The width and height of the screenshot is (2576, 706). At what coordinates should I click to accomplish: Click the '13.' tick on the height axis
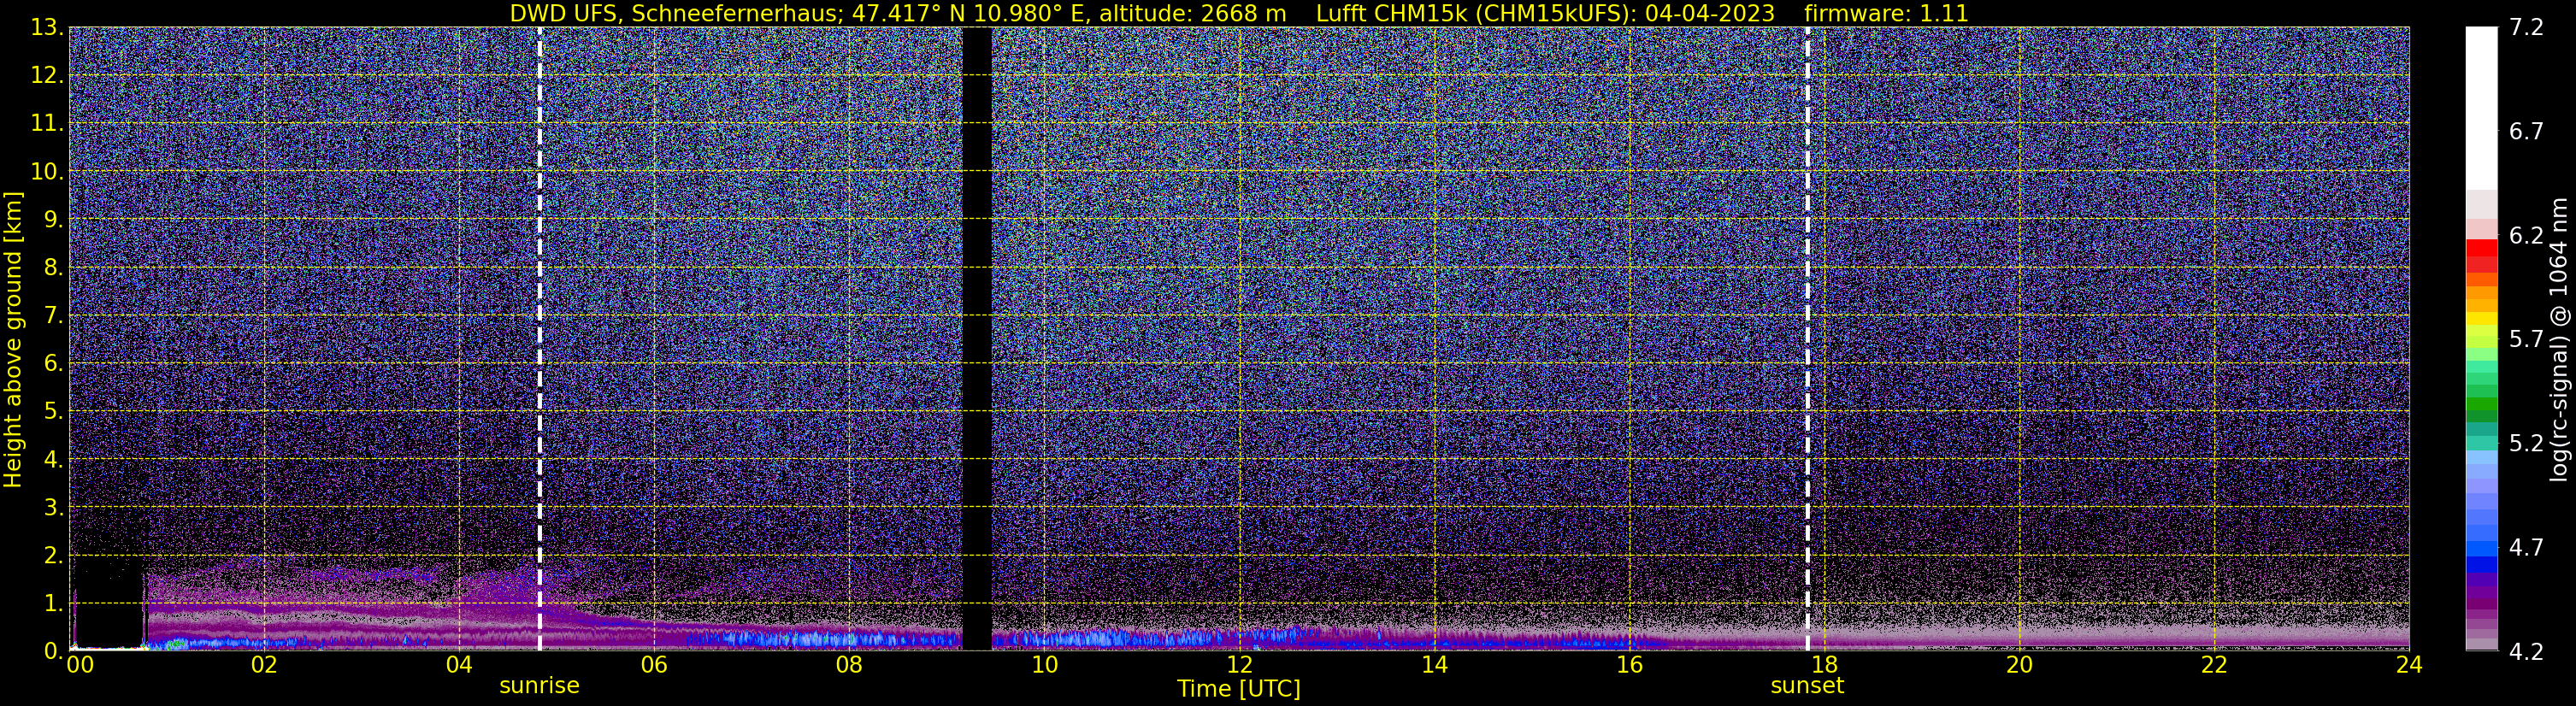(x=47, y=28)
